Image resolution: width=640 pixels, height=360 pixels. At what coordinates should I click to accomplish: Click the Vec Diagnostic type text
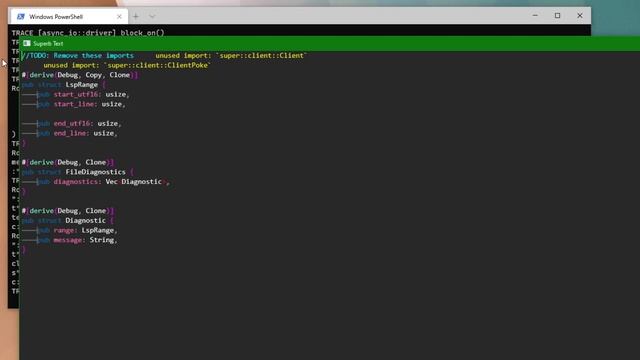click(x=135, y=182)
